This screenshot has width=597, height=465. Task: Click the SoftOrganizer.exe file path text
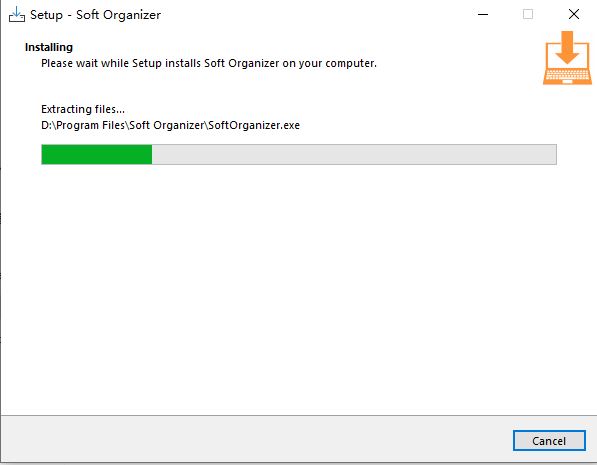[x=170, y=125]
